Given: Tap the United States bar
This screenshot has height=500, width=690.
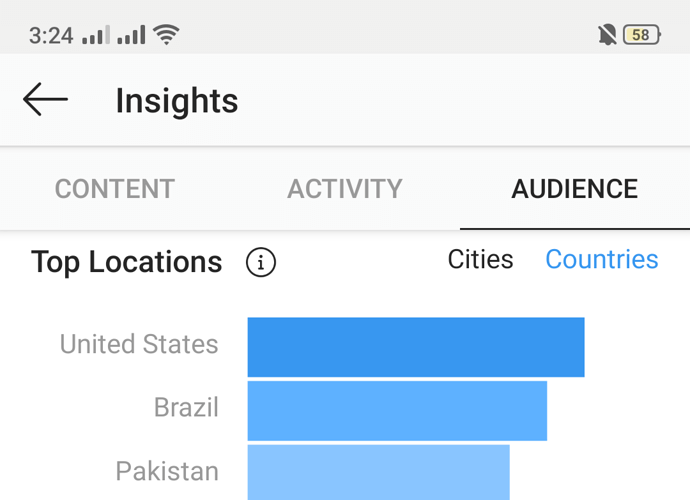Looking at the screenshot, I should coord(415,347).
